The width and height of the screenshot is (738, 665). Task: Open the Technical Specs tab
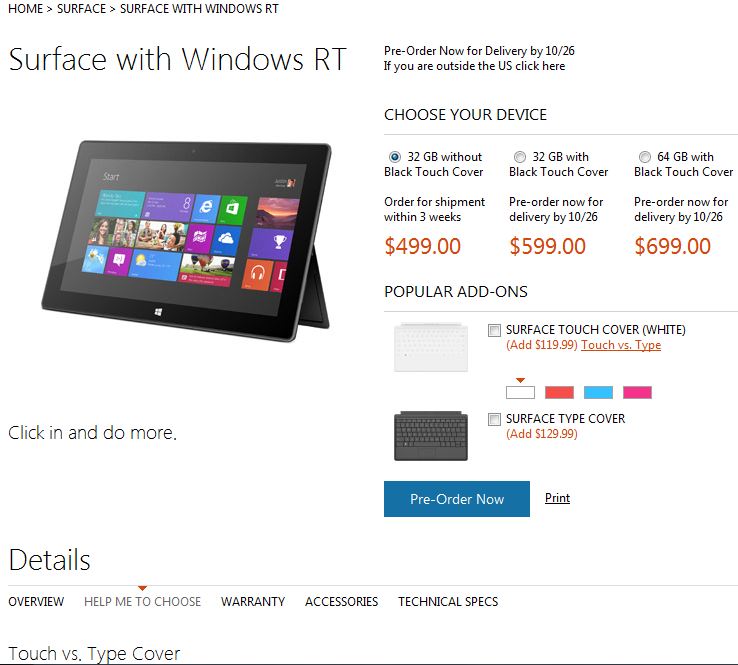448,601
